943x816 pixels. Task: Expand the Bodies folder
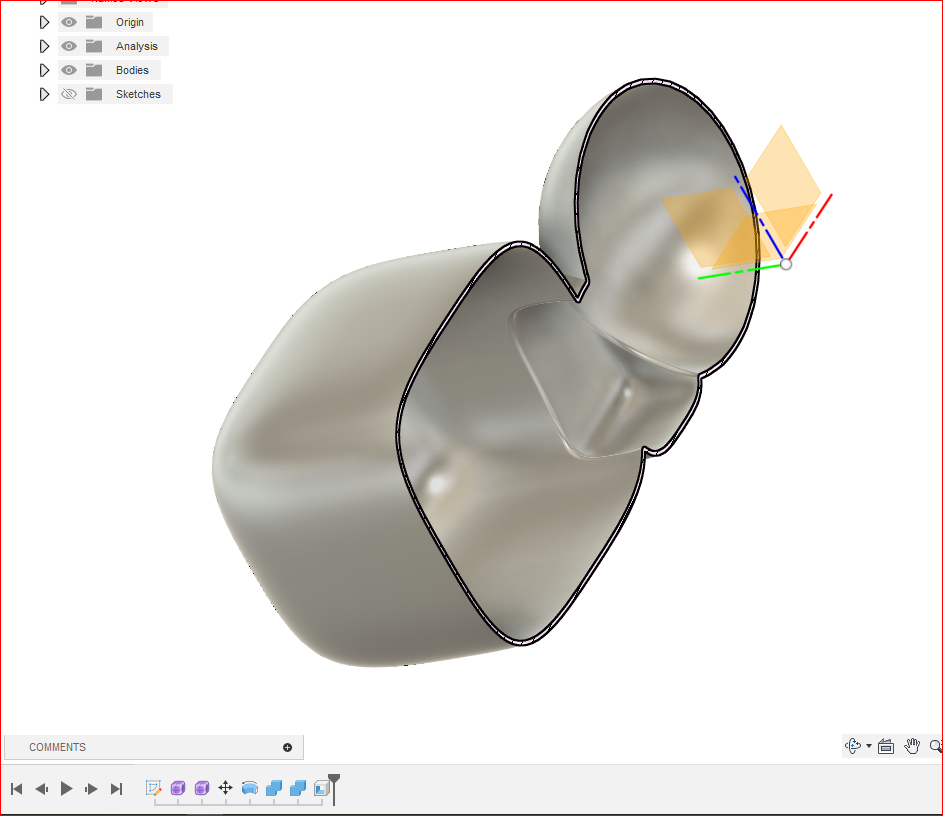coord(44,70)
